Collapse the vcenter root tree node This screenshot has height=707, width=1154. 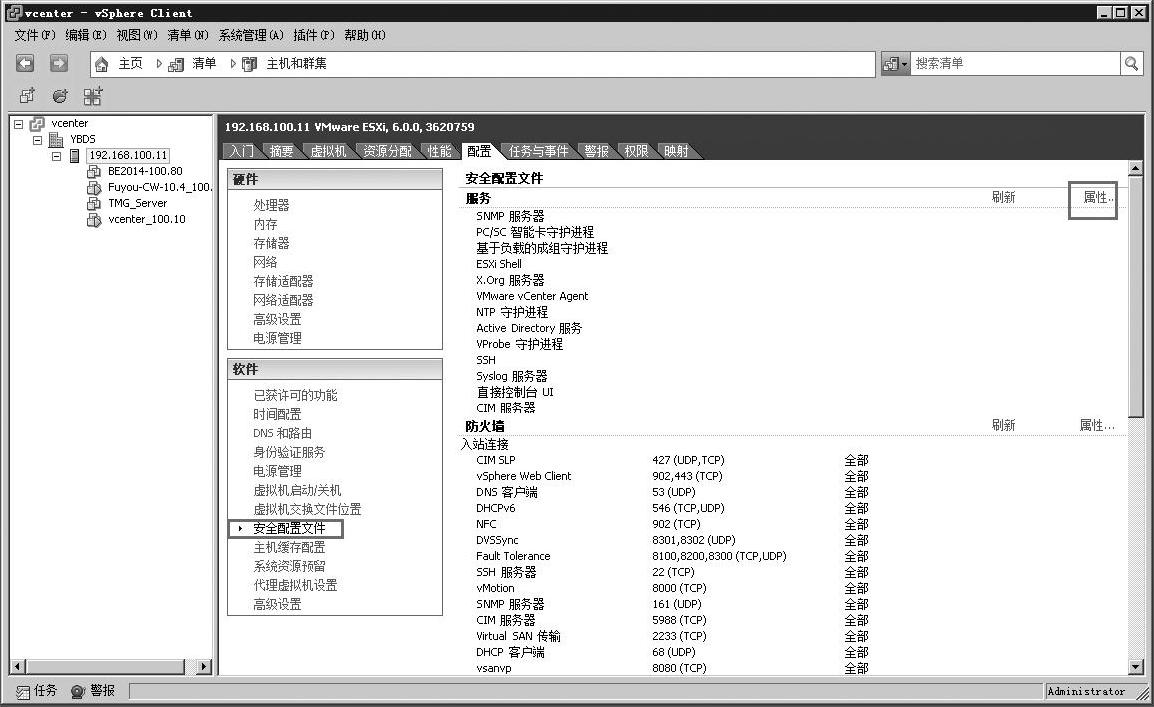(x=19, y=124)
